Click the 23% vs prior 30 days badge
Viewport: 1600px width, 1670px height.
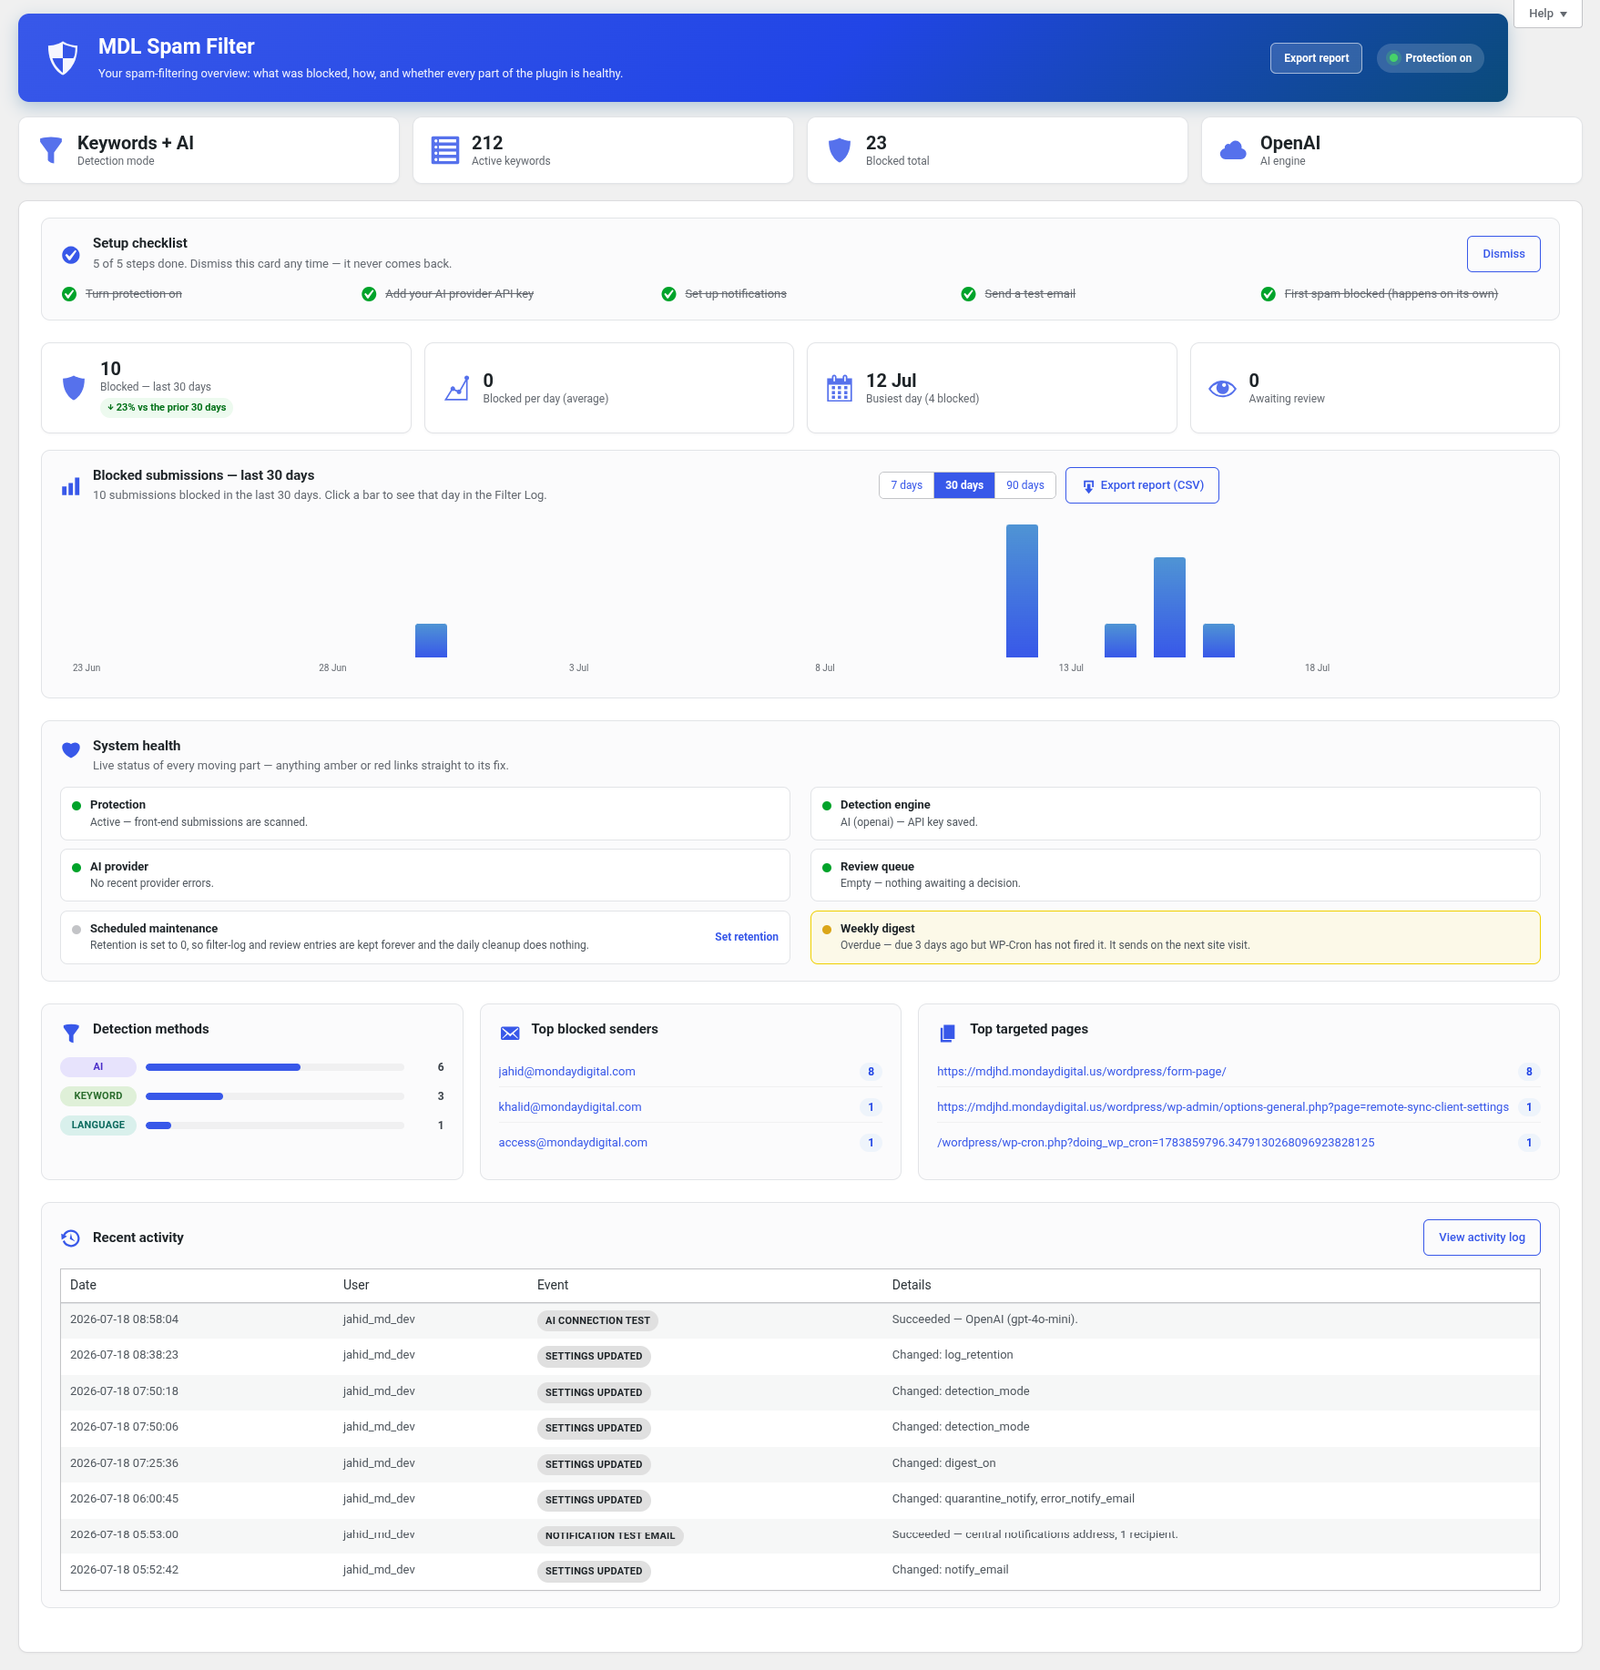coord(166,407)
